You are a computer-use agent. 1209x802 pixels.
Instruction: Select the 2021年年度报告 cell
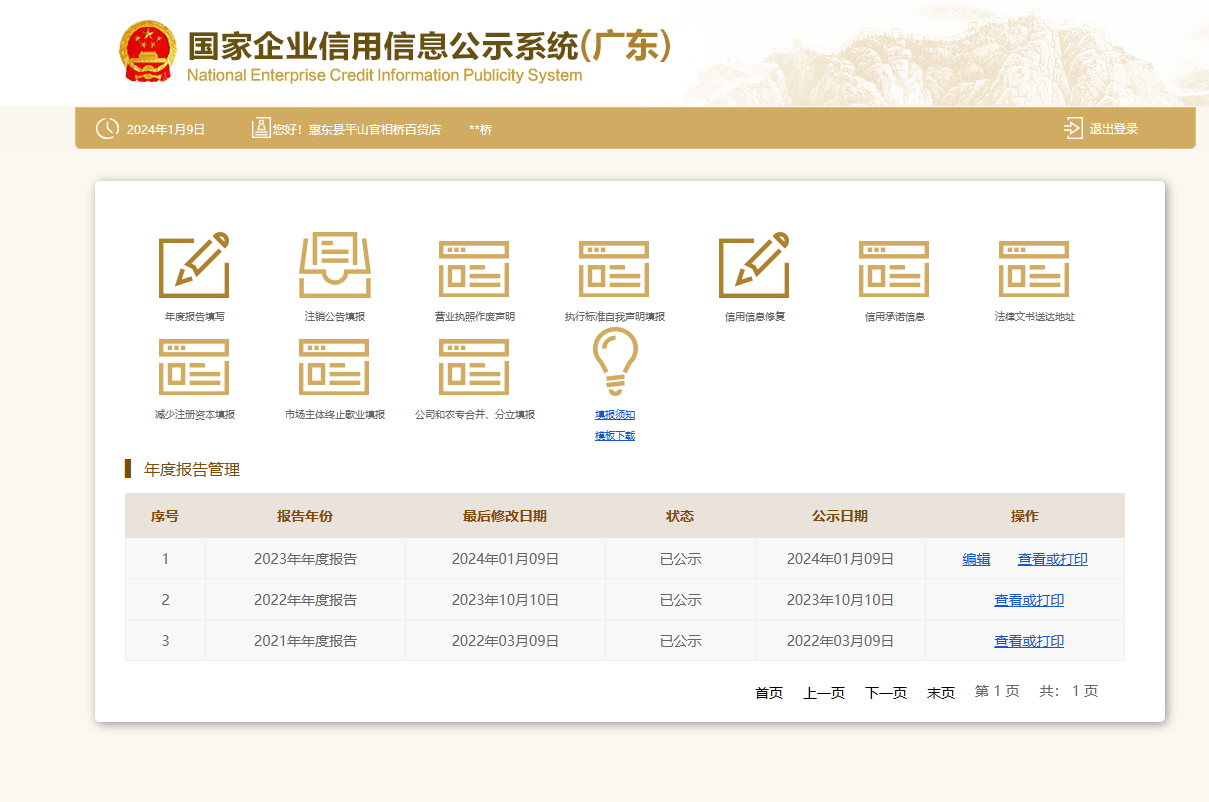305,641
